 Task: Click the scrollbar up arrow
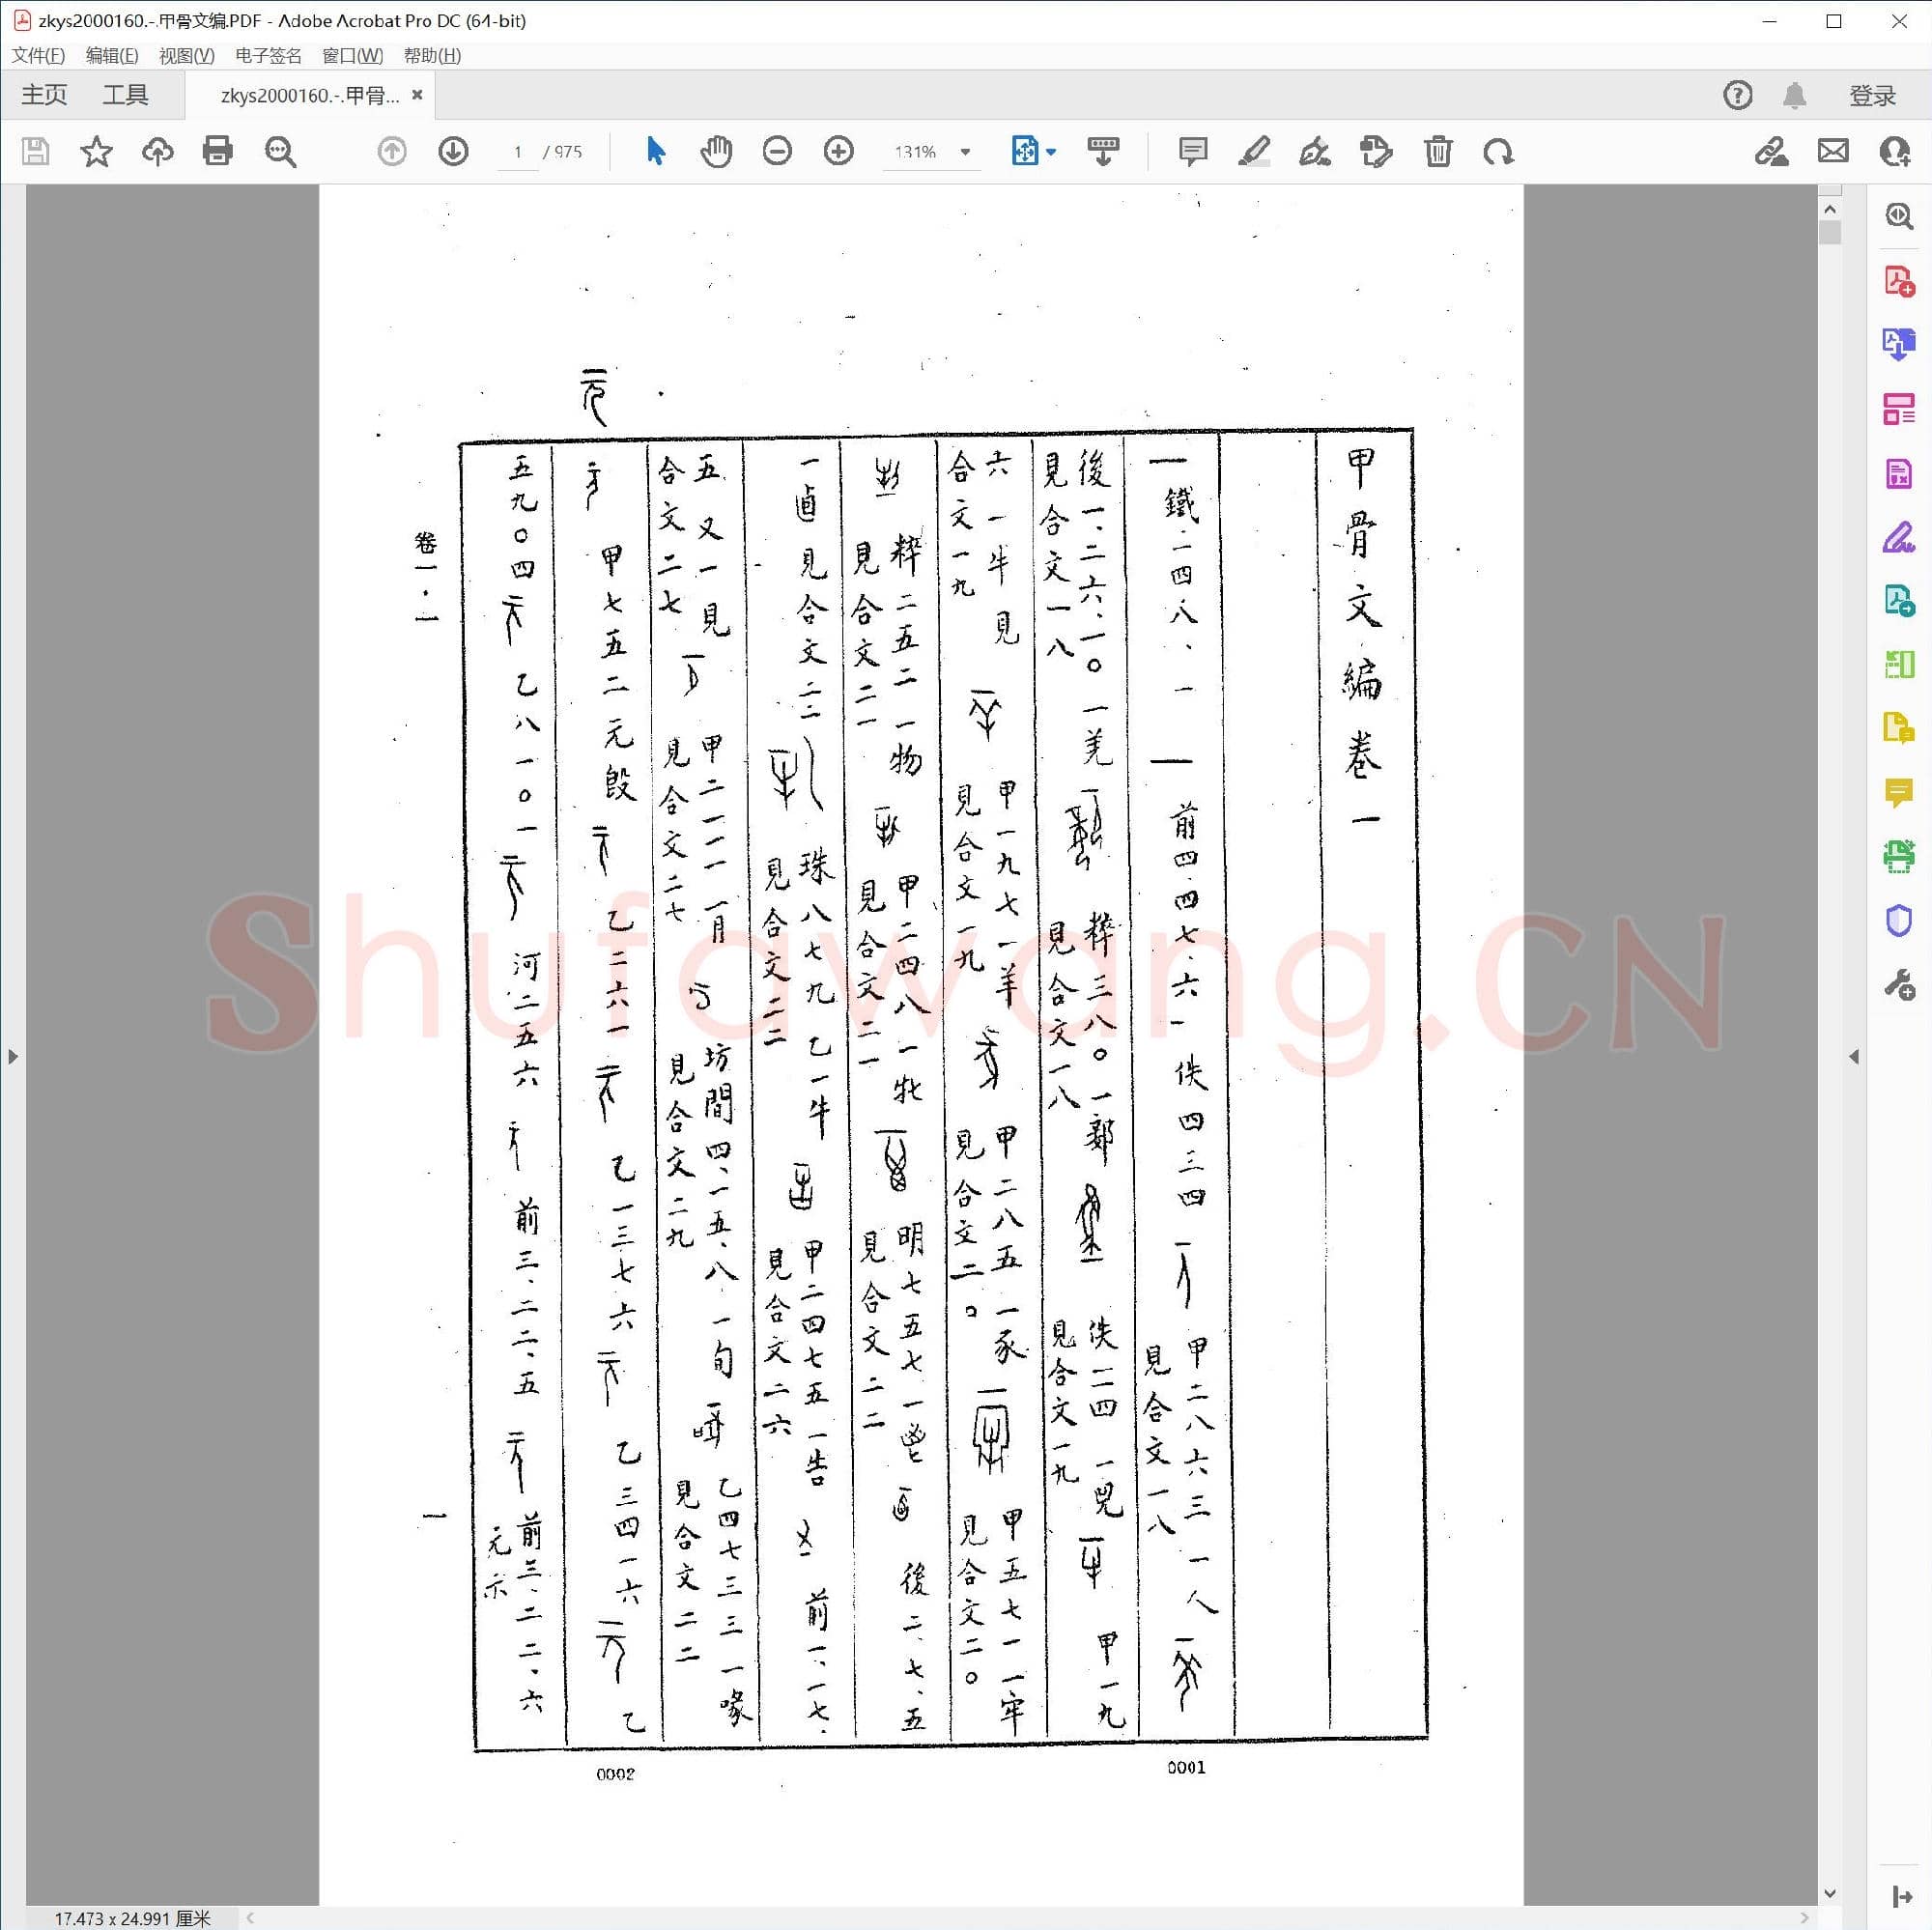[x=1831, y=210]
